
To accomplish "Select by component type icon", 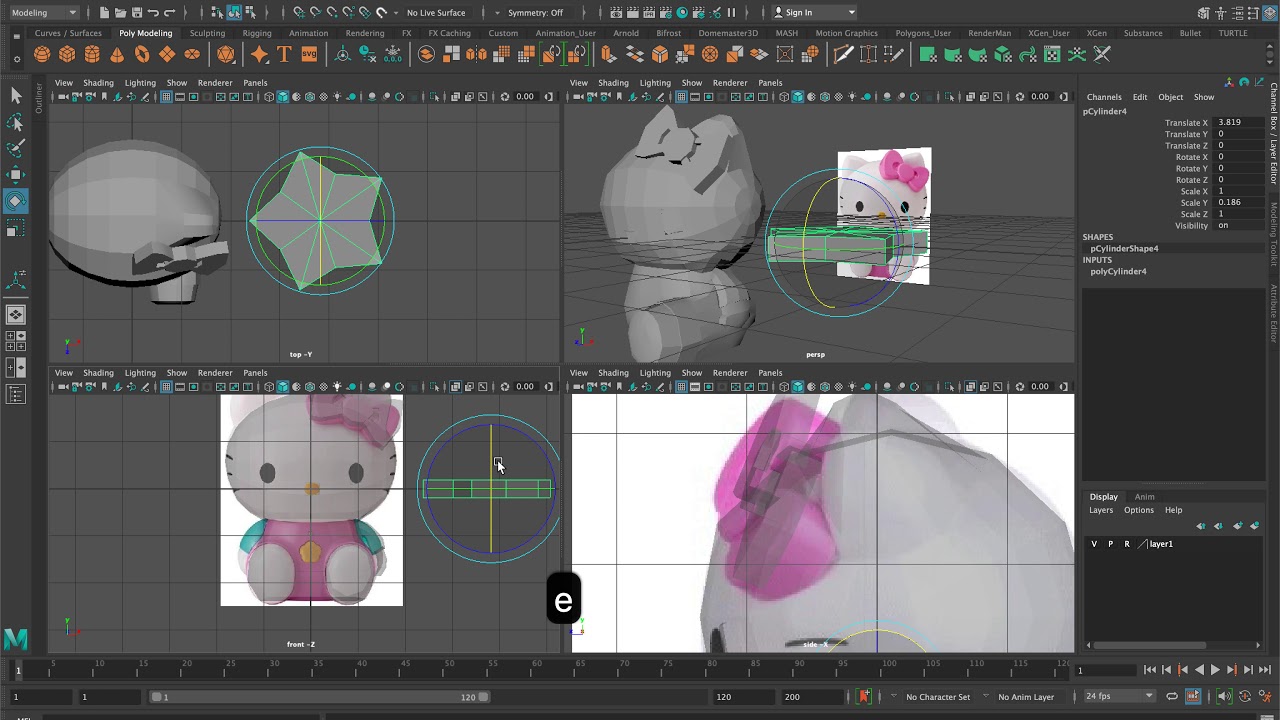I will click(x=250, y=12).
